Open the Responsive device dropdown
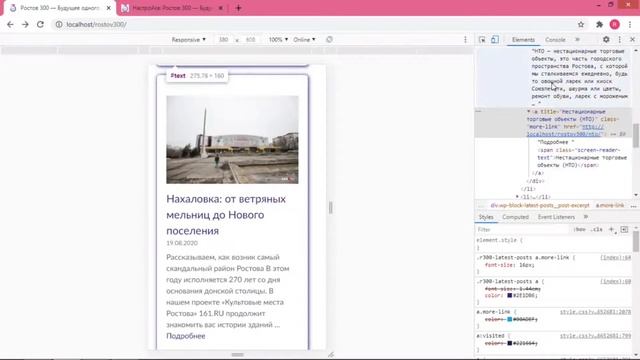This screenshot has width=640, height=360. click(x=188, y=40)
